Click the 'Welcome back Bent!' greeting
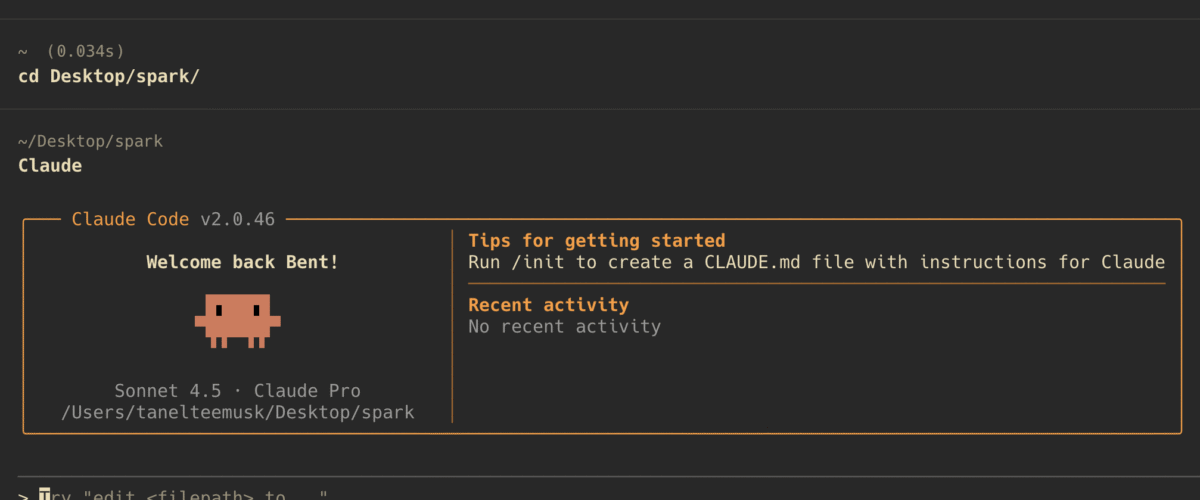Viewport: 1200px width, 500px height. [x=242, y=262]
